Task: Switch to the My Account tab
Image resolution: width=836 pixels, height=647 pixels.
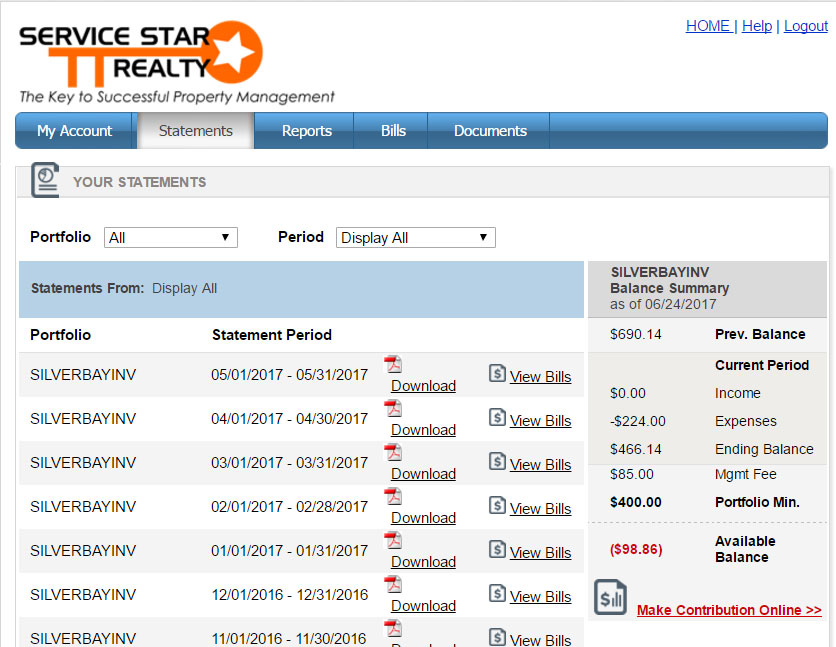Action: click(75, 131)
